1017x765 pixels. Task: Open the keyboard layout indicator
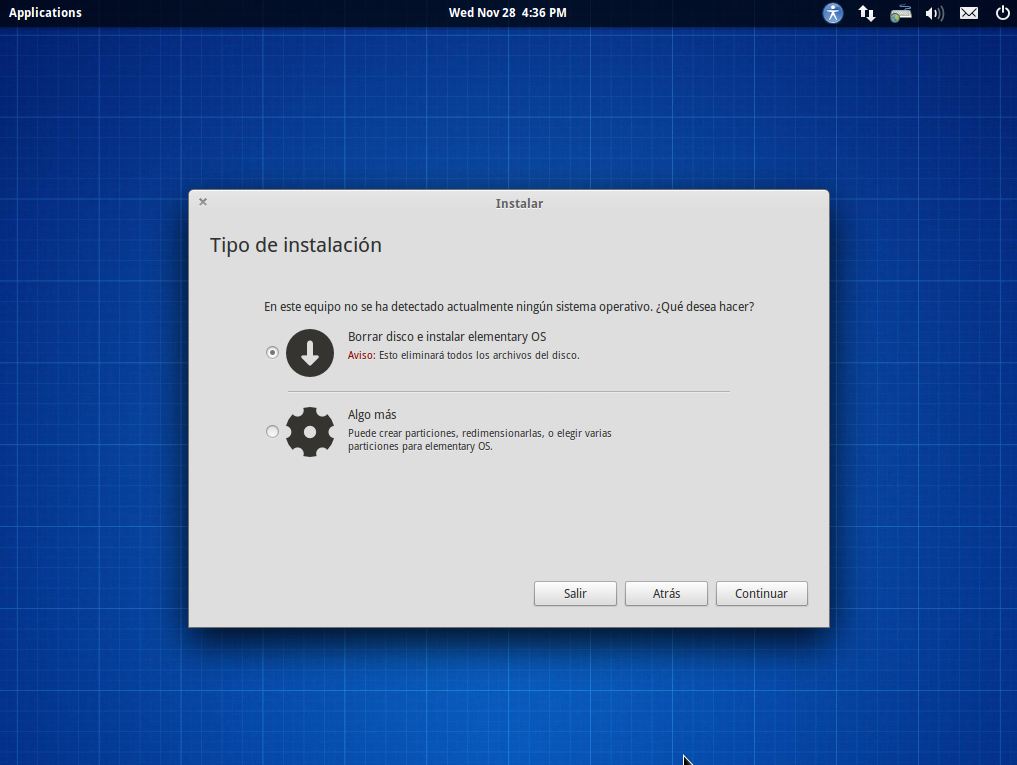[901, 13]
